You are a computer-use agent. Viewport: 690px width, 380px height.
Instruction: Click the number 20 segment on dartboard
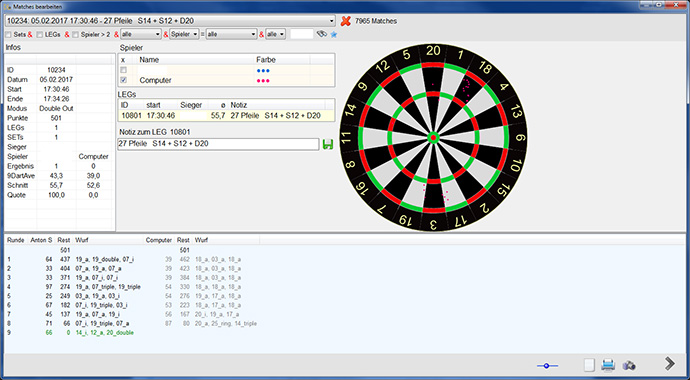point(433,51)
